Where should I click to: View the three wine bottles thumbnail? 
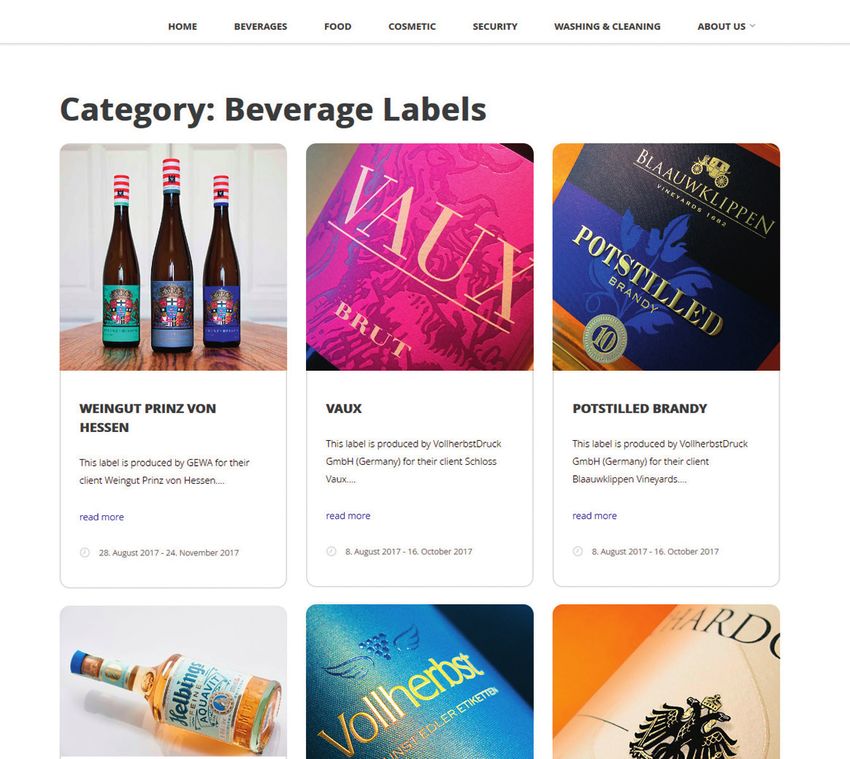pyautogui.click(x=173, y=257)
